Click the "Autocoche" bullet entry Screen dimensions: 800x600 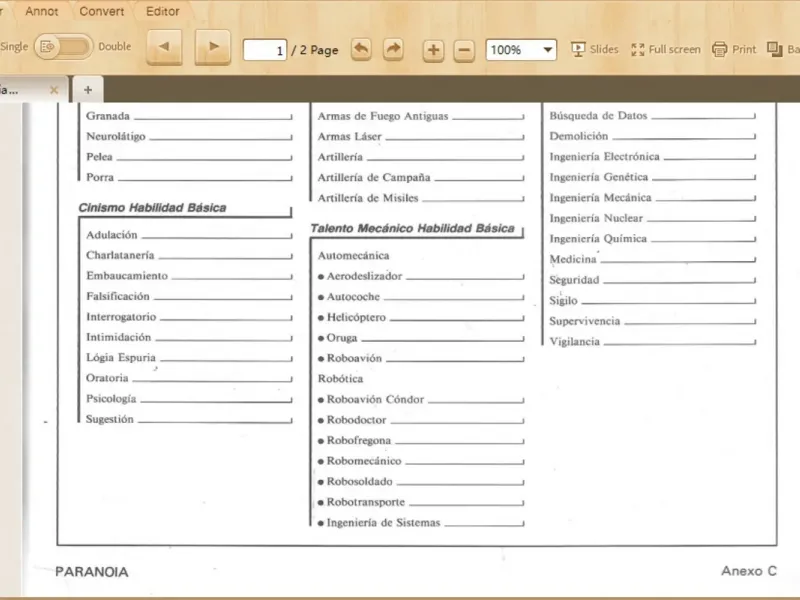(x=421, y=296)
